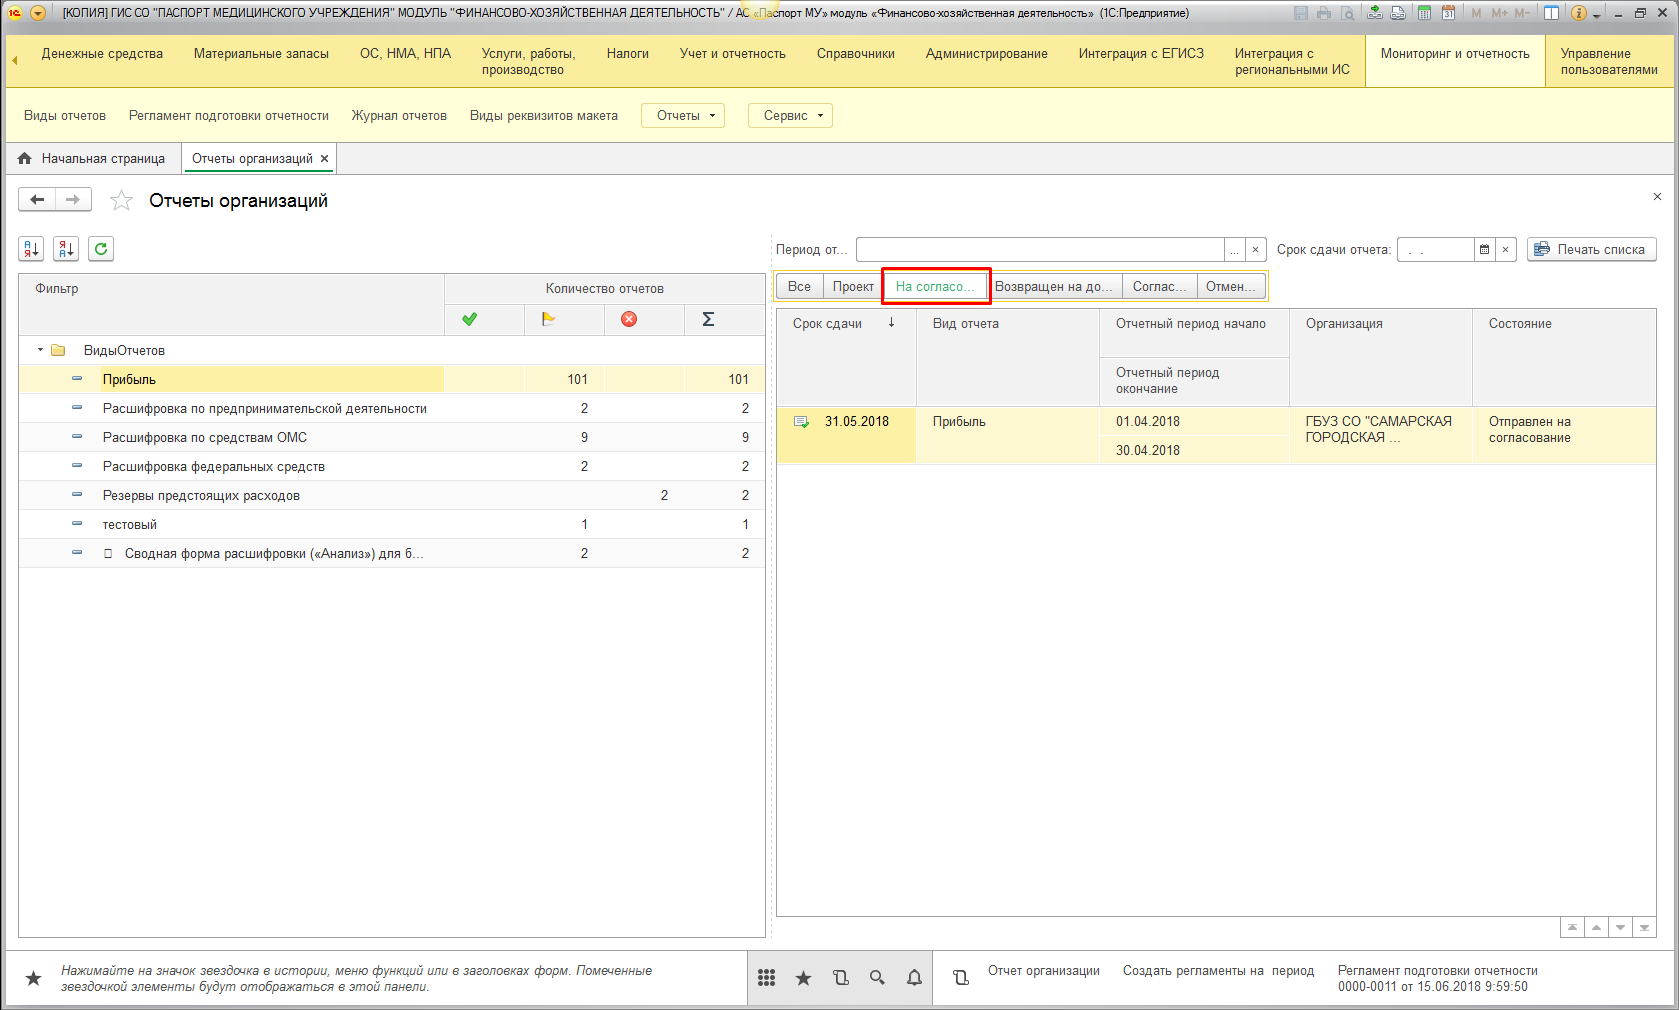Sort the list descending Я-А
This screenshot has height=1010, width=1679.
[x=66, y=249]
